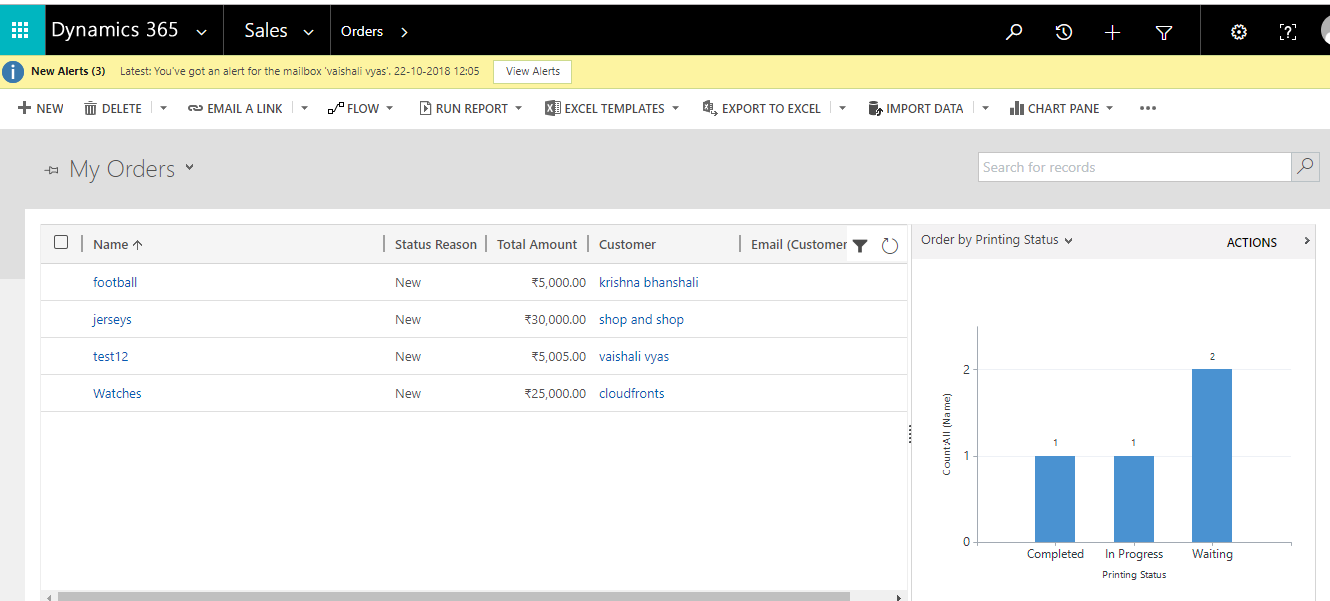This screenshot has height=601, width=1330.
Task: Click the Completed bar in chart
Action: [1055, 499]
